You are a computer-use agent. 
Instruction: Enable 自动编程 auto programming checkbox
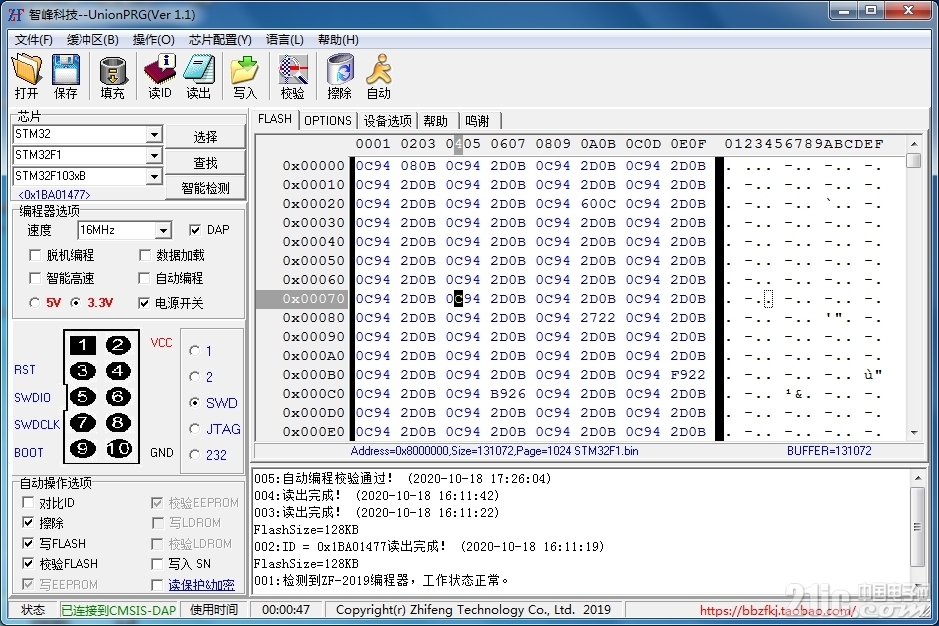(x=144, y=279)
